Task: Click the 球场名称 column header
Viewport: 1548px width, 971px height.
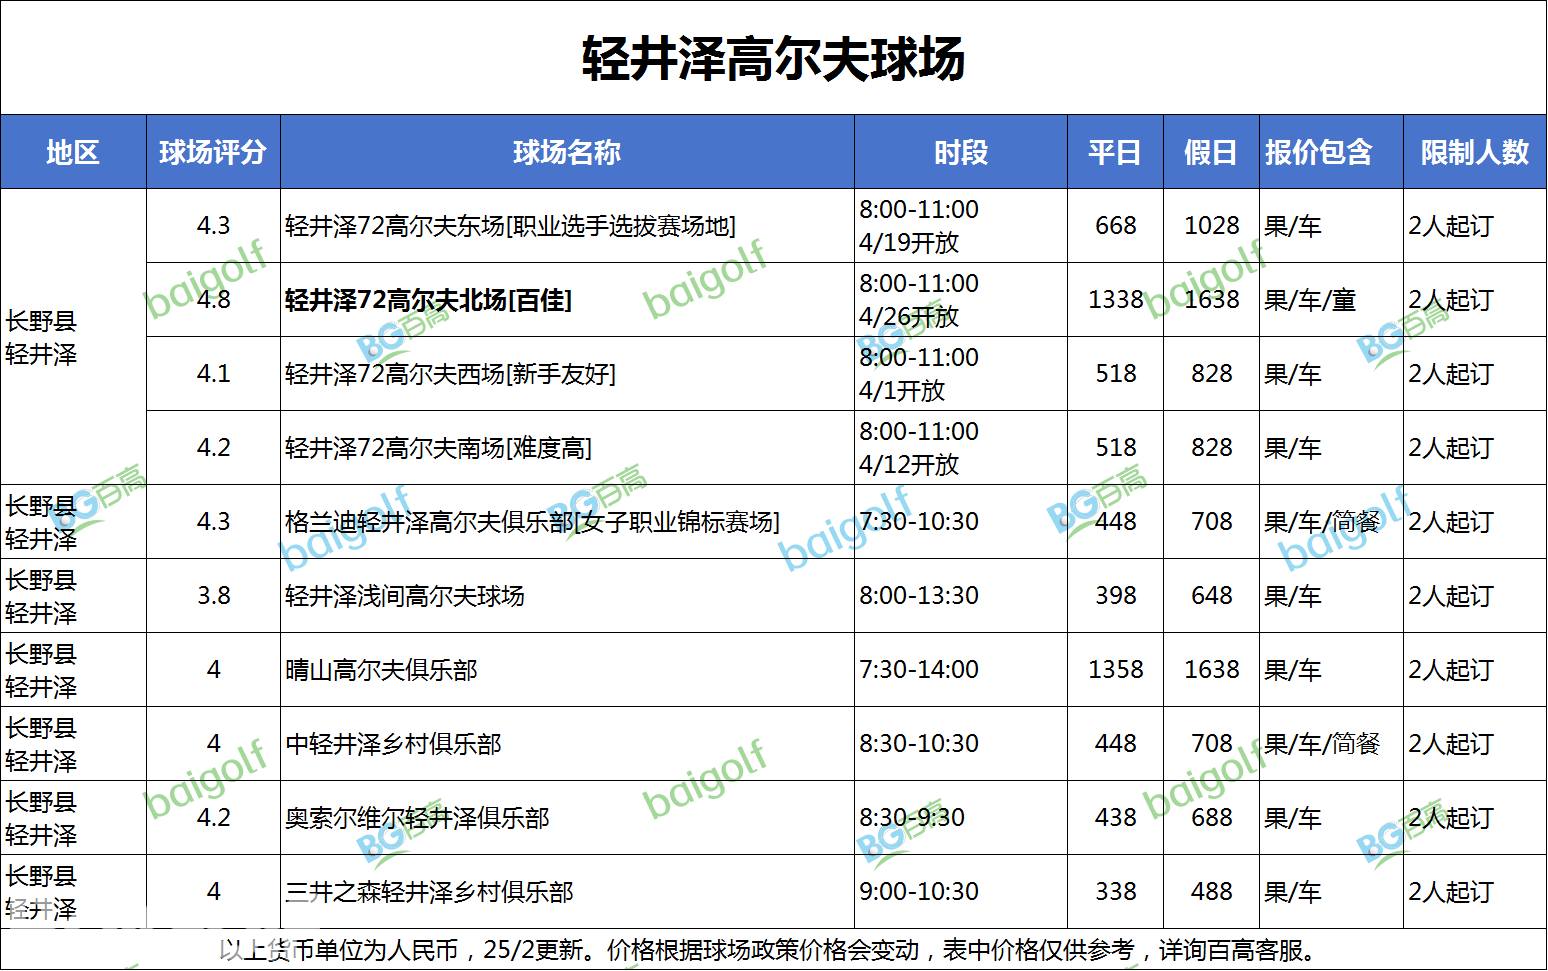Action: [x=567, y=152]
